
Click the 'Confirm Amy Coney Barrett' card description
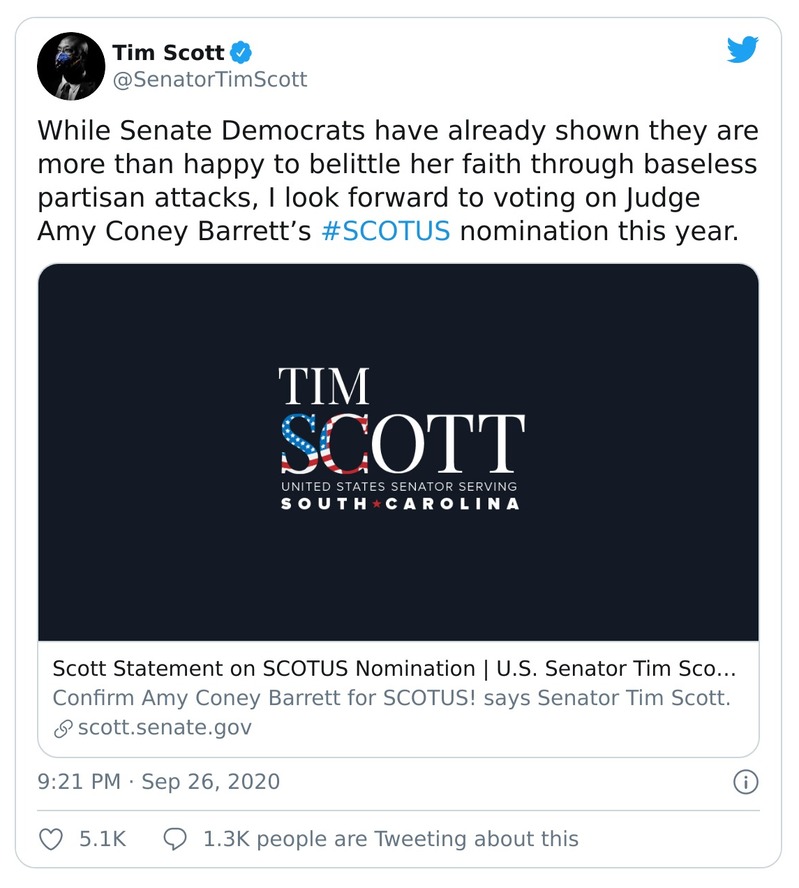point(391,697)
